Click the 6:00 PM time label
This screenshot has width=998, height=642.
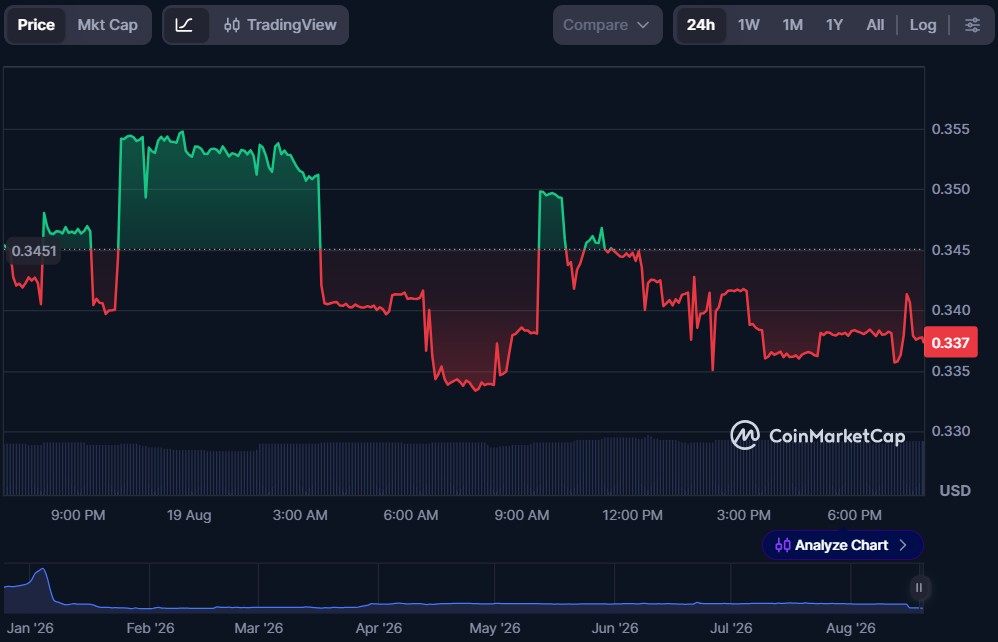(854, 515)
